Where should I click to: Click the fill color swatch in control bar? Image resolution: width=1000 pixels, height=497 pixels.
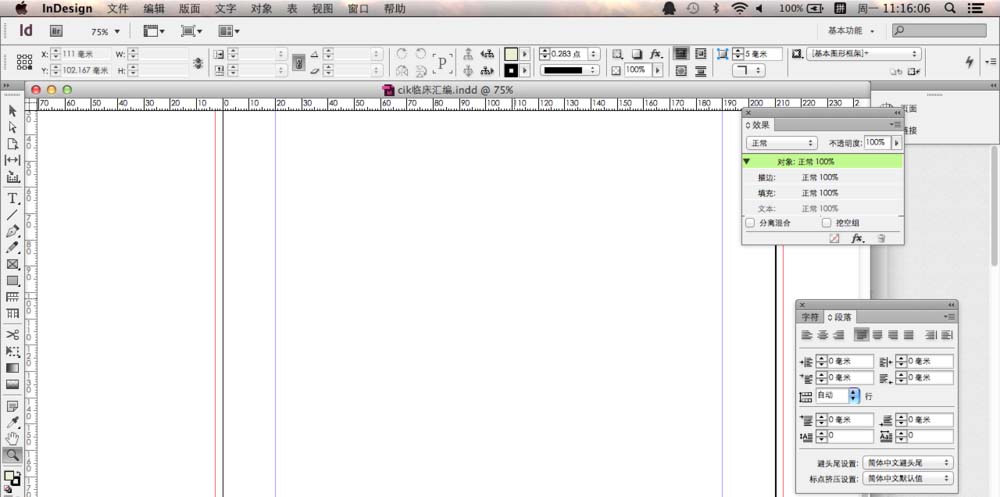click(x=512, y=53)
